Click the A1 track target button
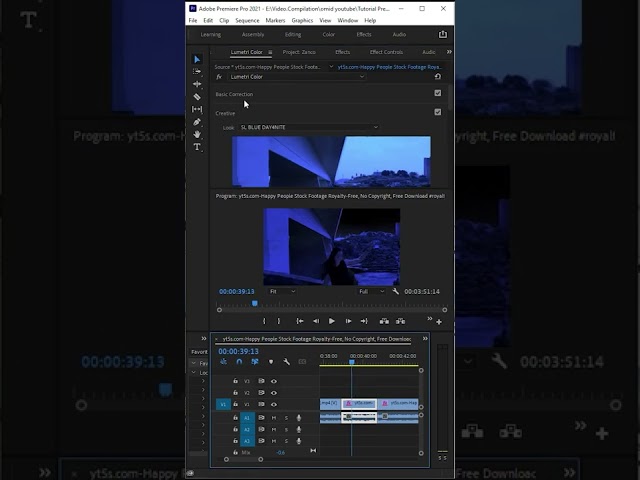 pyautogui.click(x=247, y=418)
